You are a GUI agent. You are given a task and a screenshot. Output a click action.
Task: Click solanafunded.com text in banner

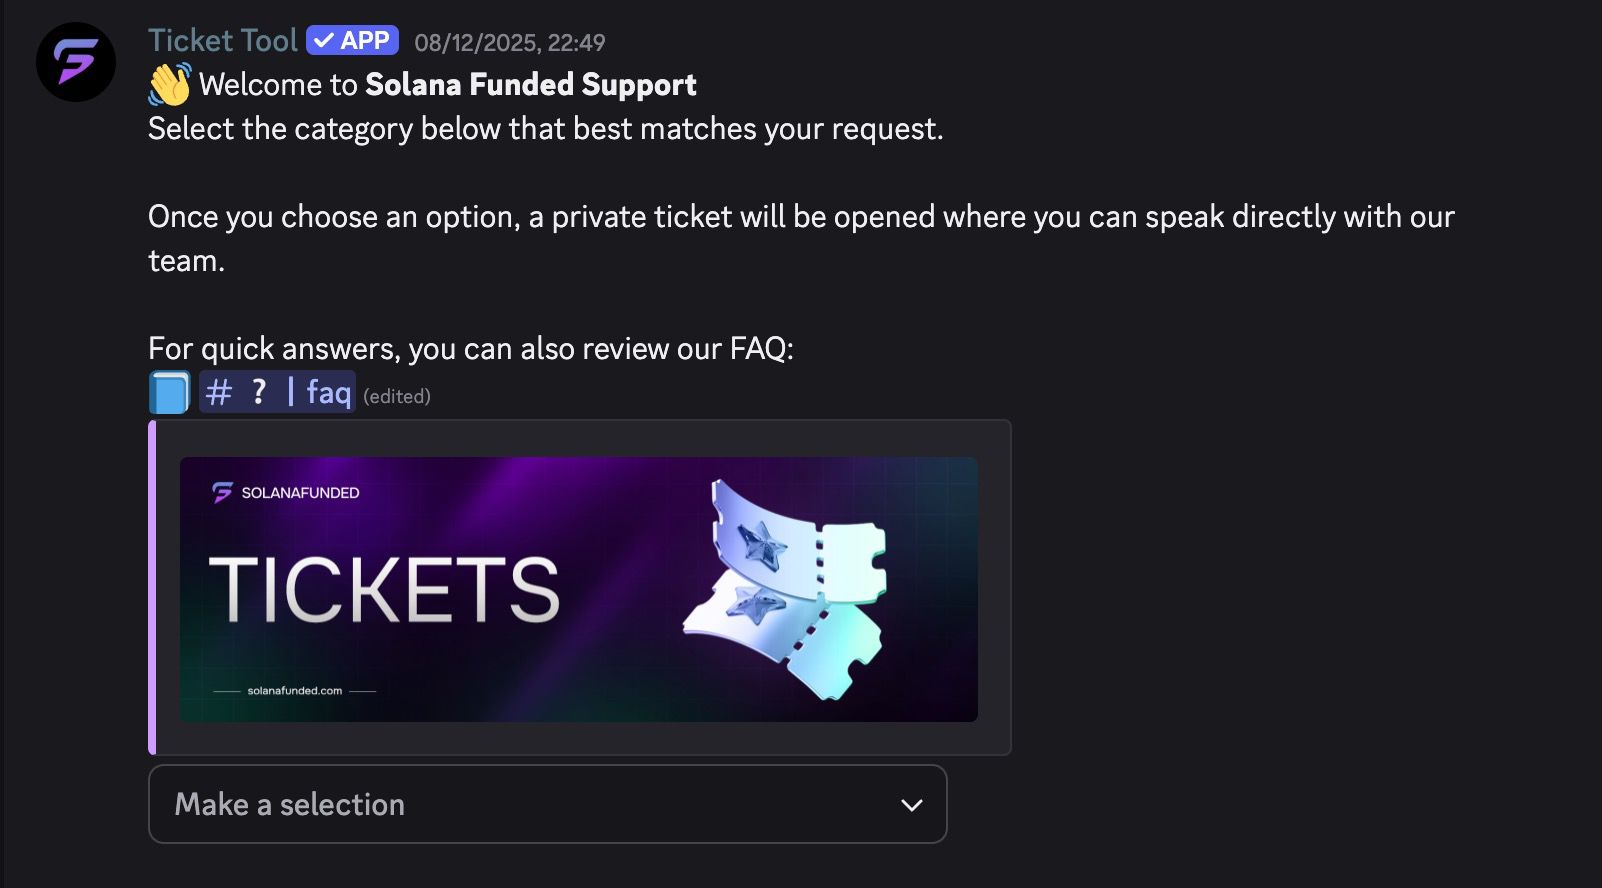click(x=294, y=691)
